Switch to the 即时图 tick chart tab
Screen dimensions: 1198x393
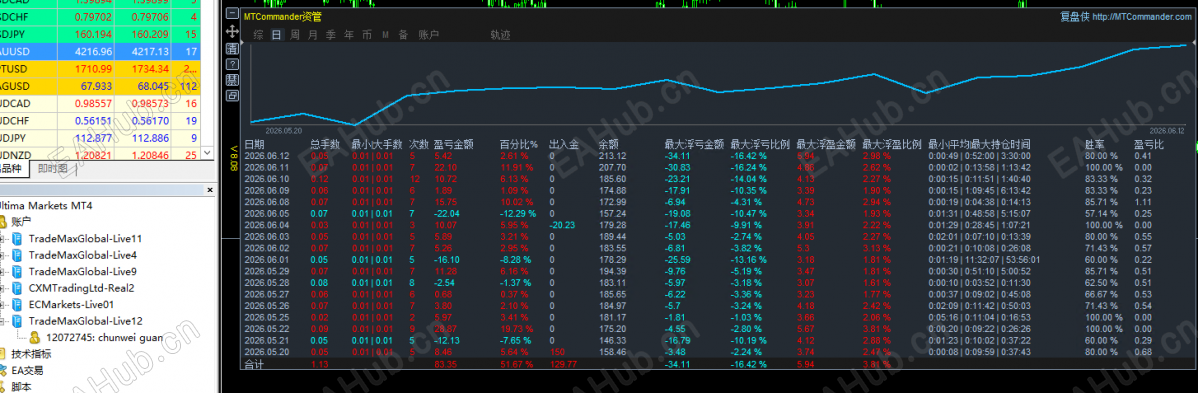coord(52,169)
